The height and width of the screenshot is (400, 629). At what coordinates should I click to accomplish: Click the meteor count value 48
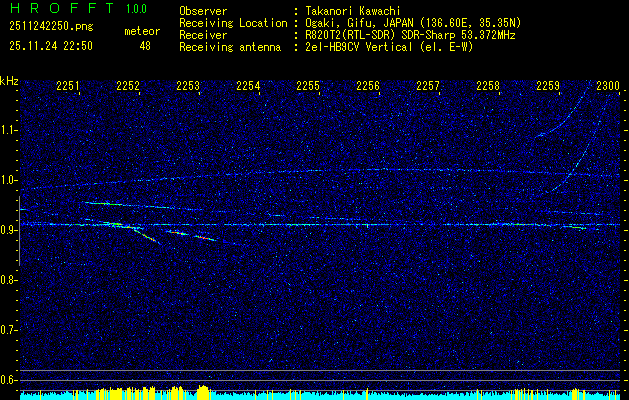pyautogui.click(x=145, y=46)
